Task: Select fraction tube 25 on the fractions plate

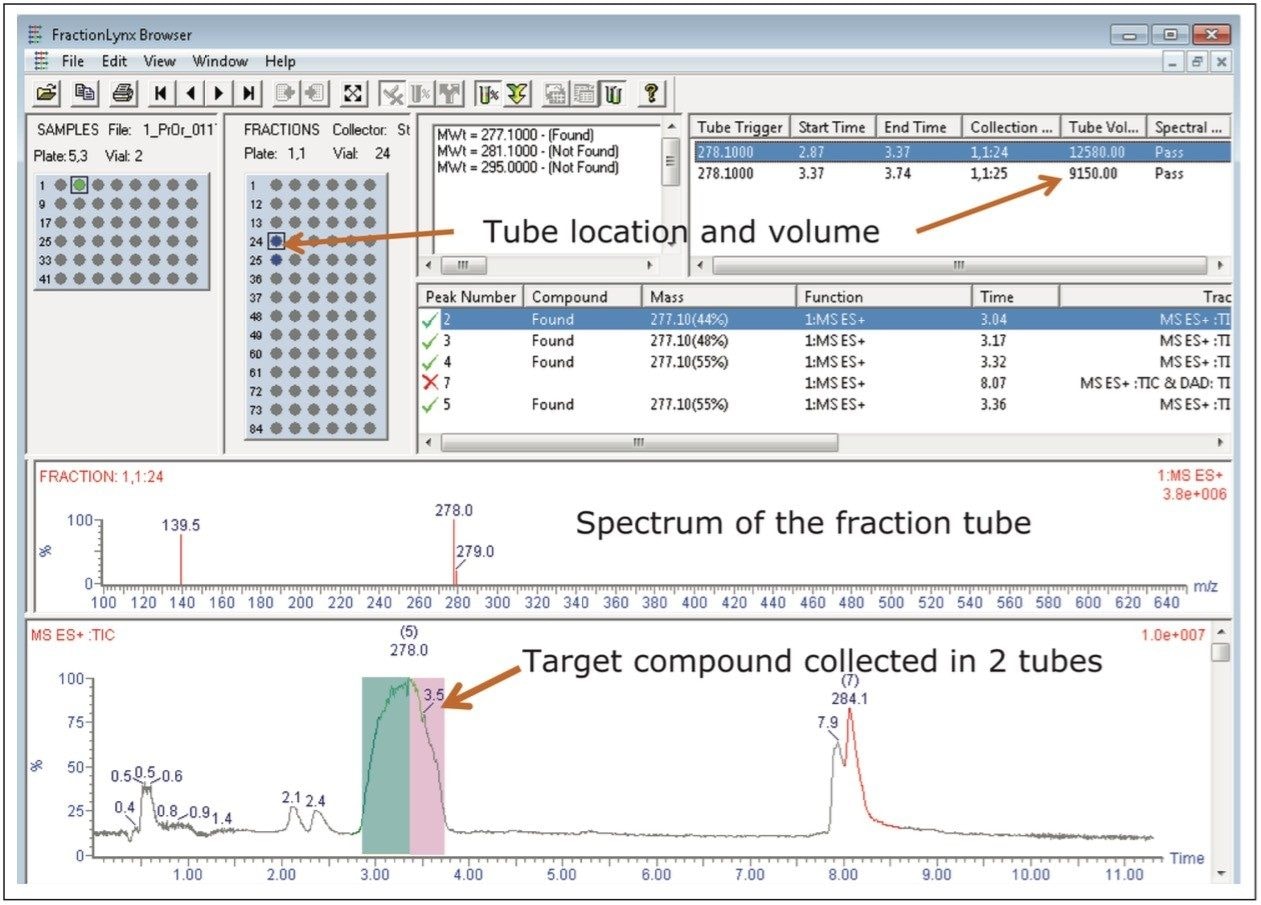Action: (x=276, y=259)
